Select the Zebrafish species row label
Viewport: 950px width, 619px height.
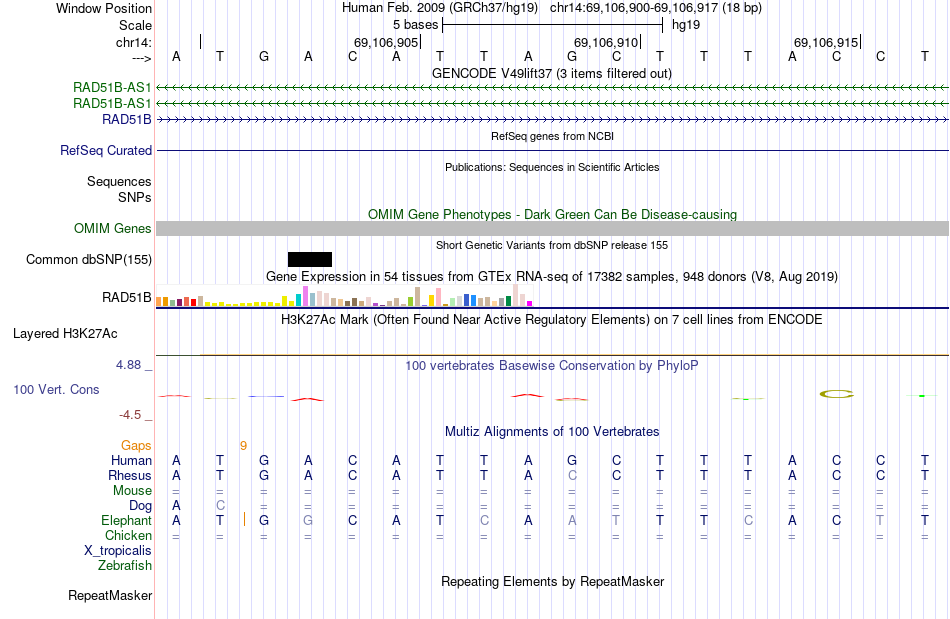coord(125,565)
